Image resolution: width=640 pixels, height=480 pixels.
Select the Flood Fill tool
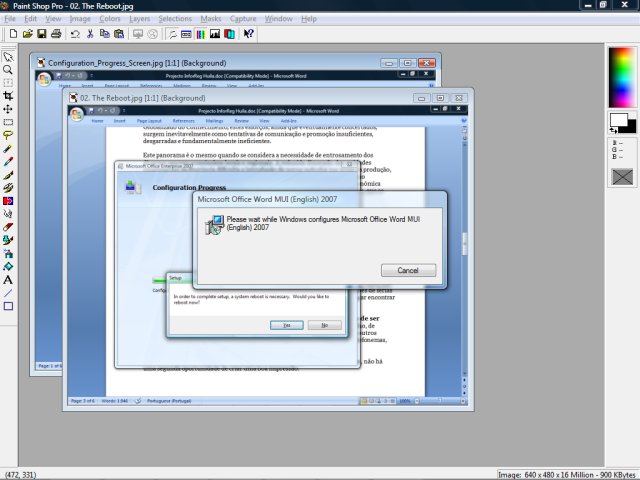[8, 267]
